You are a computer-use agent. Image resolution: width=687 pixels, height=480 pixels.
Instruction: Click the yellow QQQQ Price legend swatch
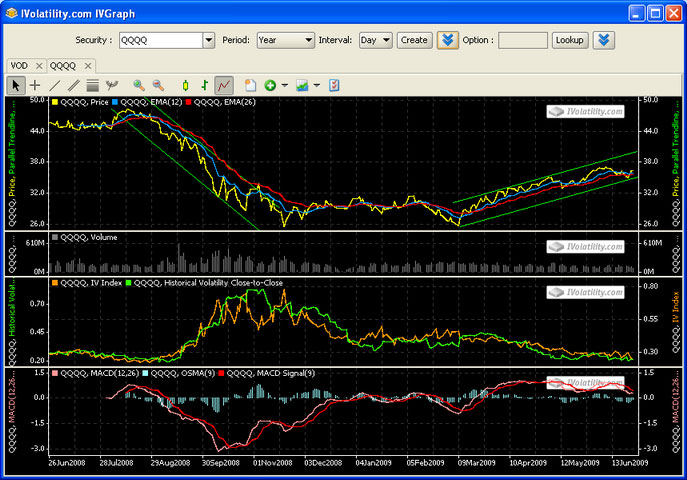pos(55,102)
